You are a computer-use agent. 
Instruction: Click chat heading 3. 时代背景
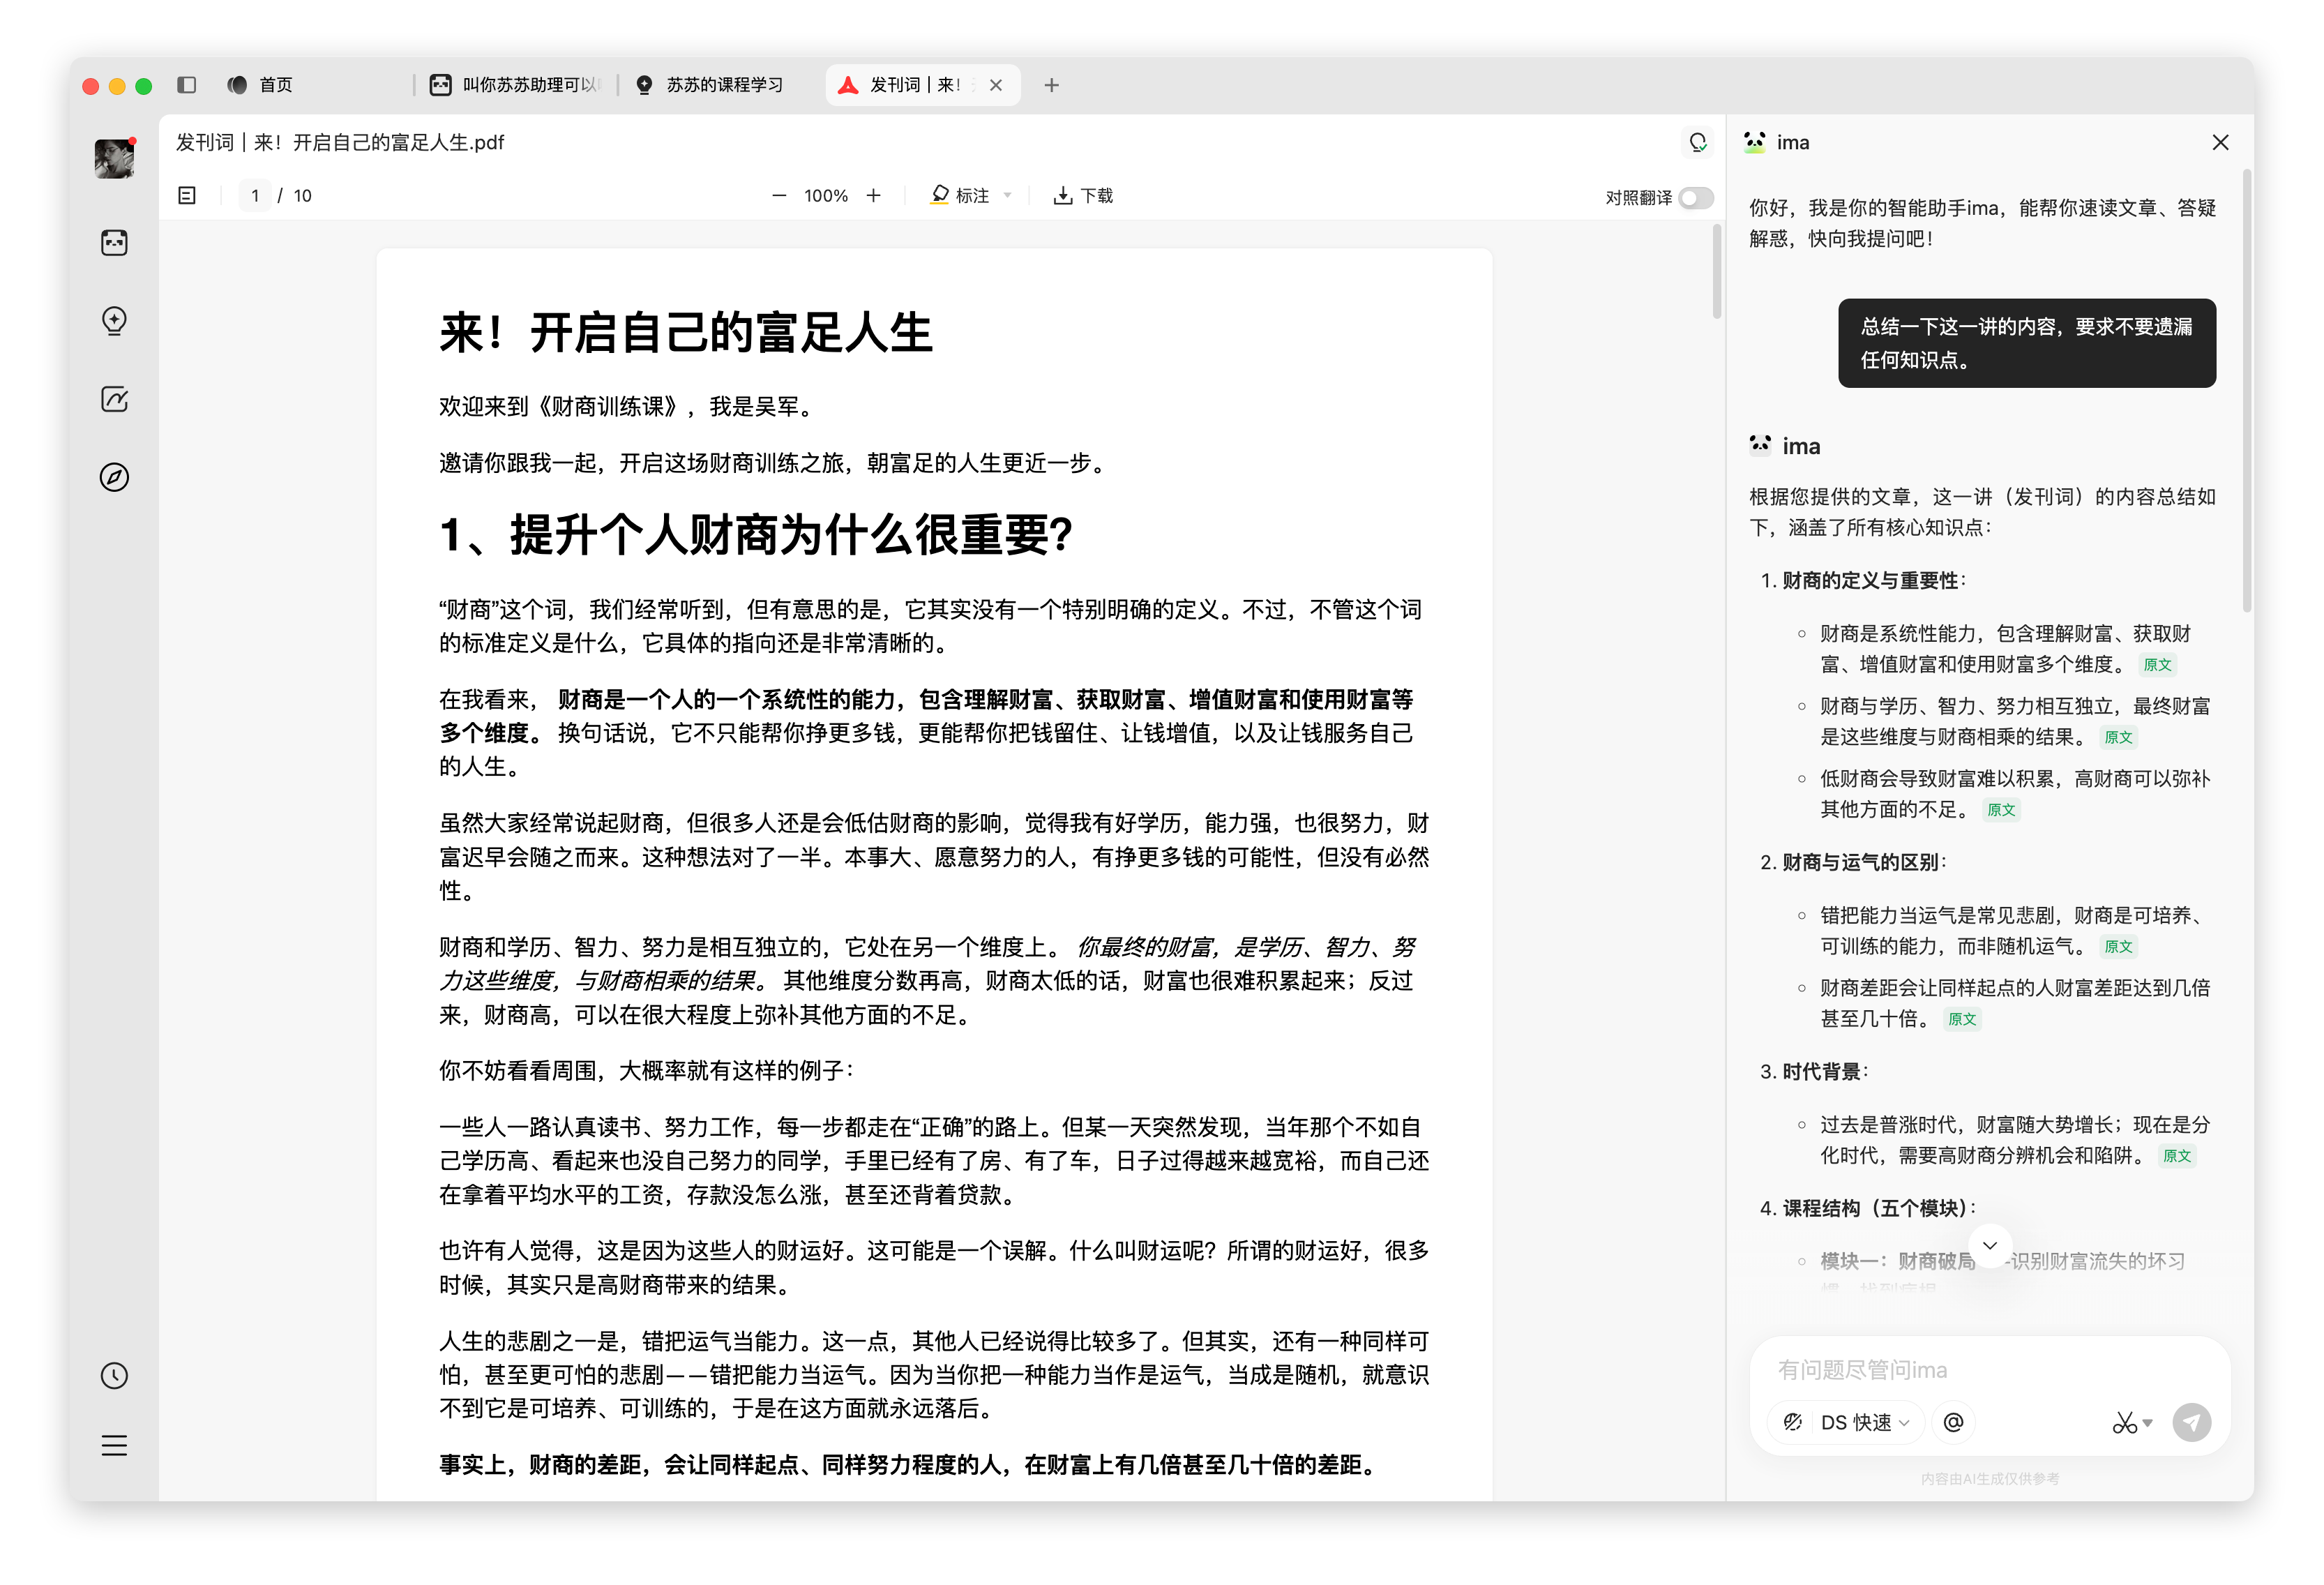(1814, 1072)
